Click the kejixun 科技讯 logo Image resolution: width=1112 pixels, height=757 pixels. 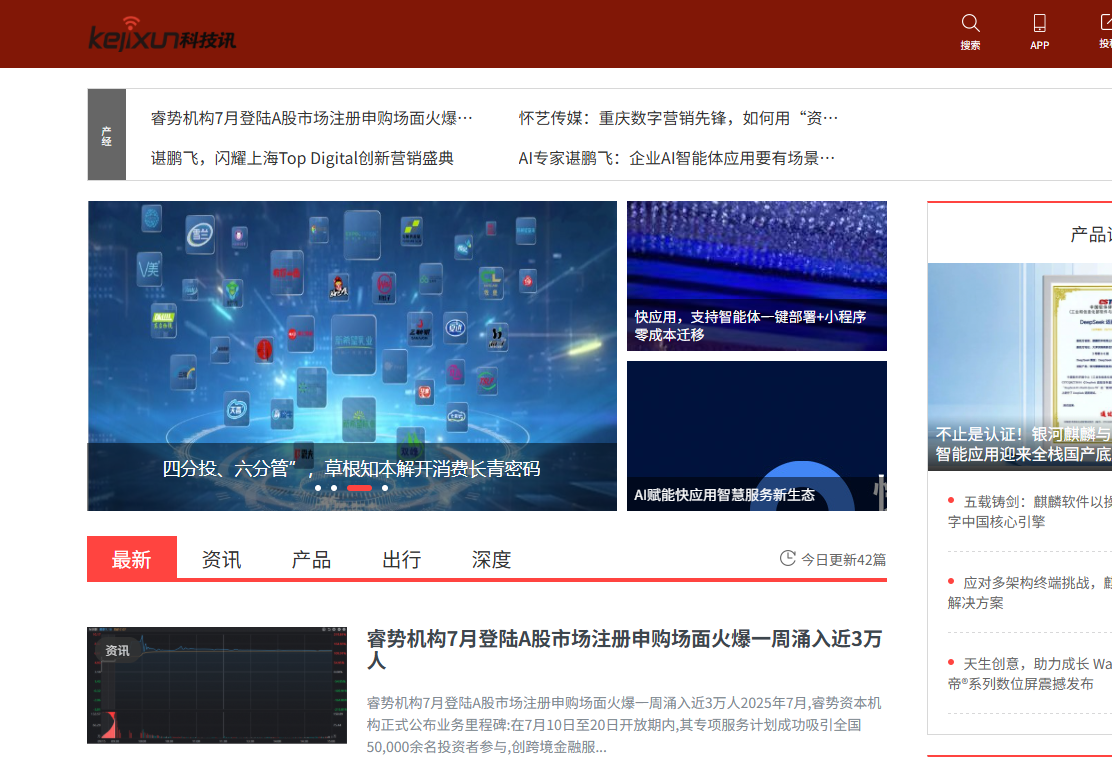click(x=162, y=34)
